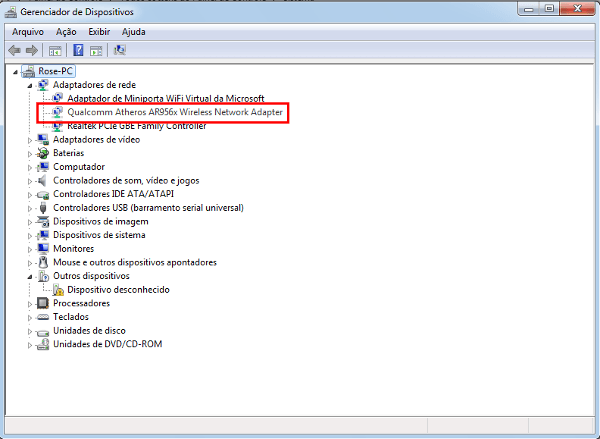This screenshot has height=439, width=600.
Task: Open the Help toolbar icon with question mark
Action: coord(78,50)
